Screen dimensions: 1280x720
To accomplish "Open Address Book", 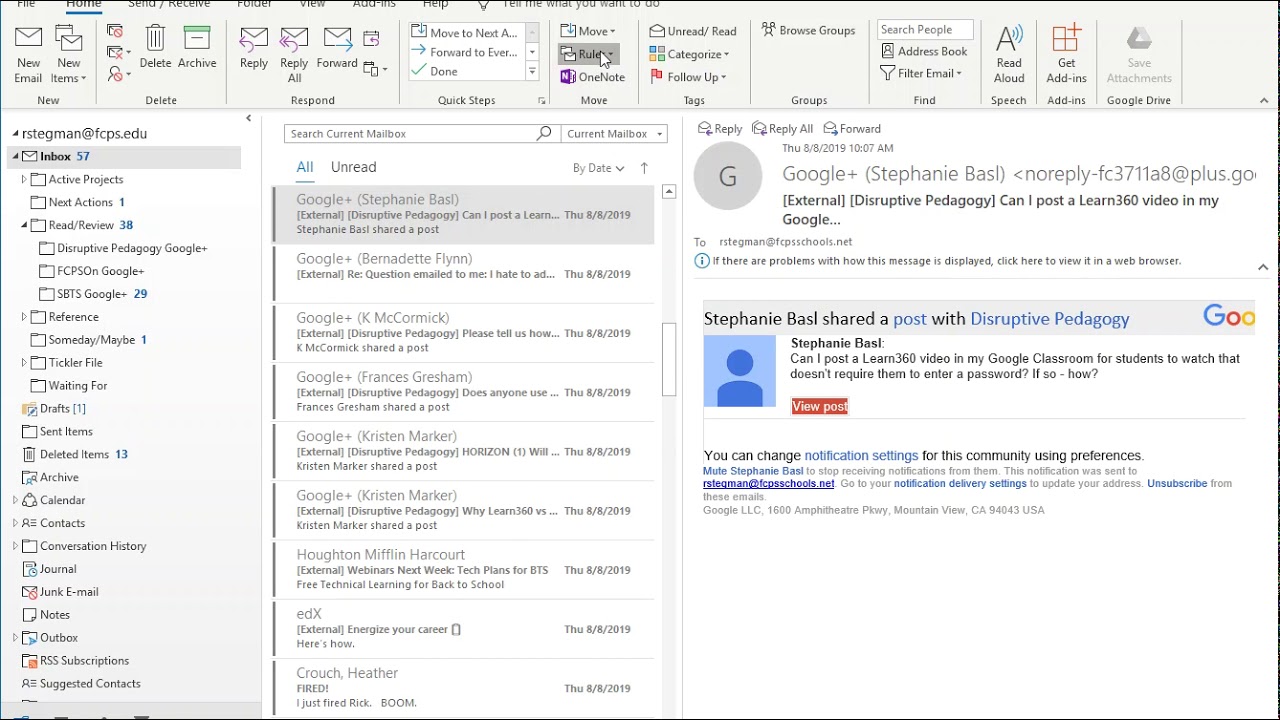I will point(924,51).
